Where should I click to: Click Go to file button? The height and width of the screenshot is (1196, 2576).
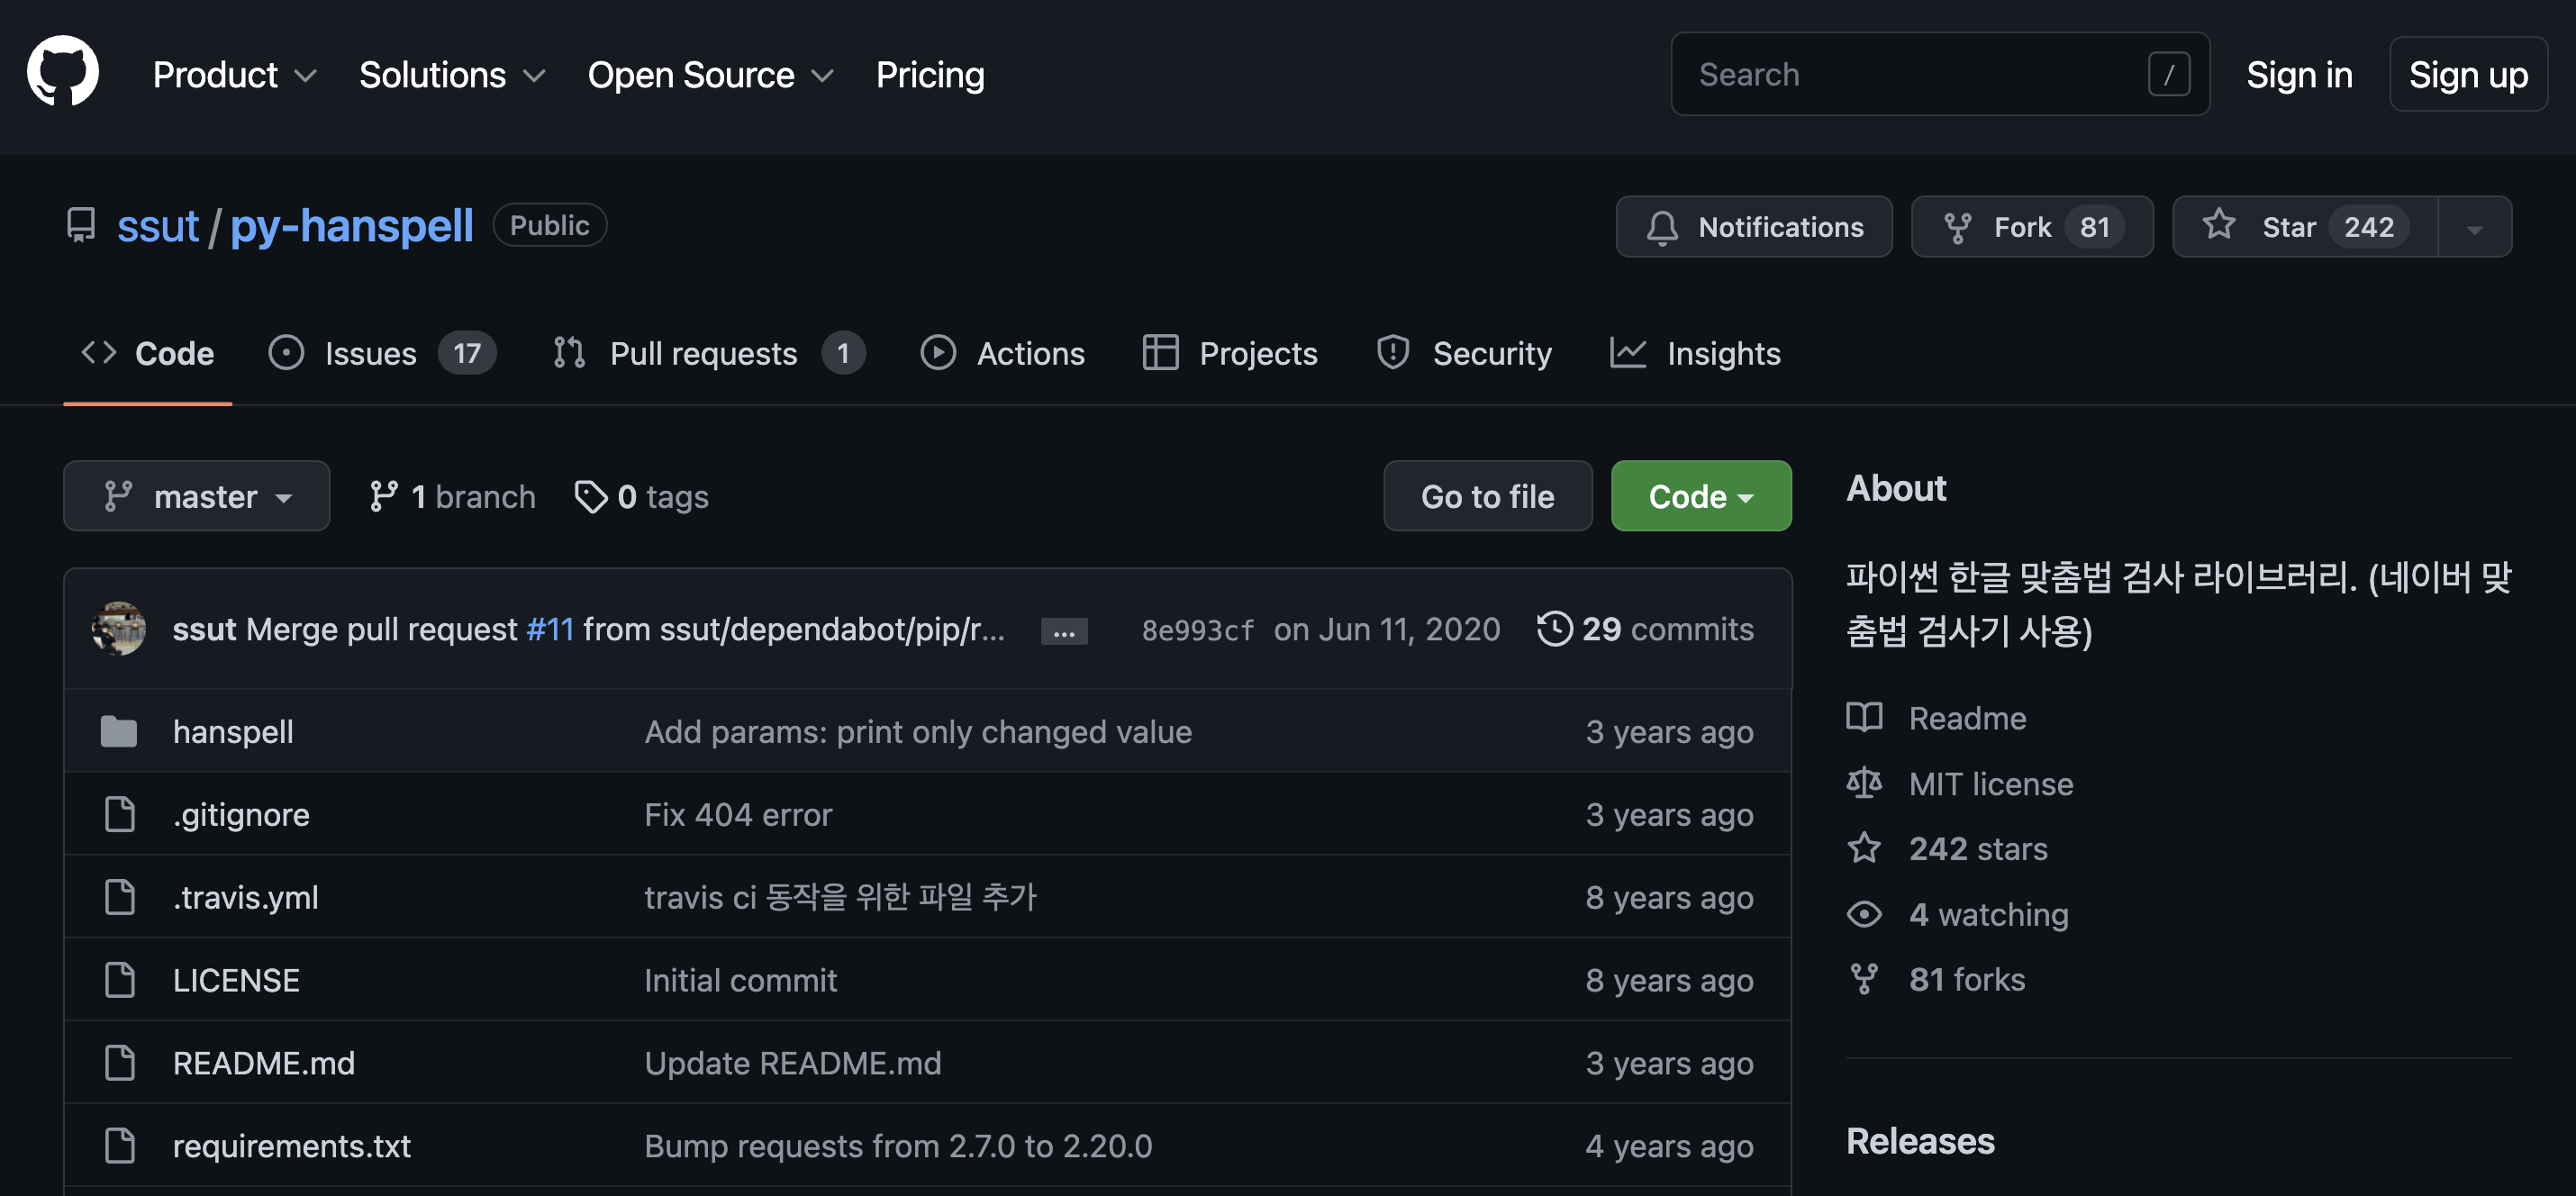pos(1487,496)
